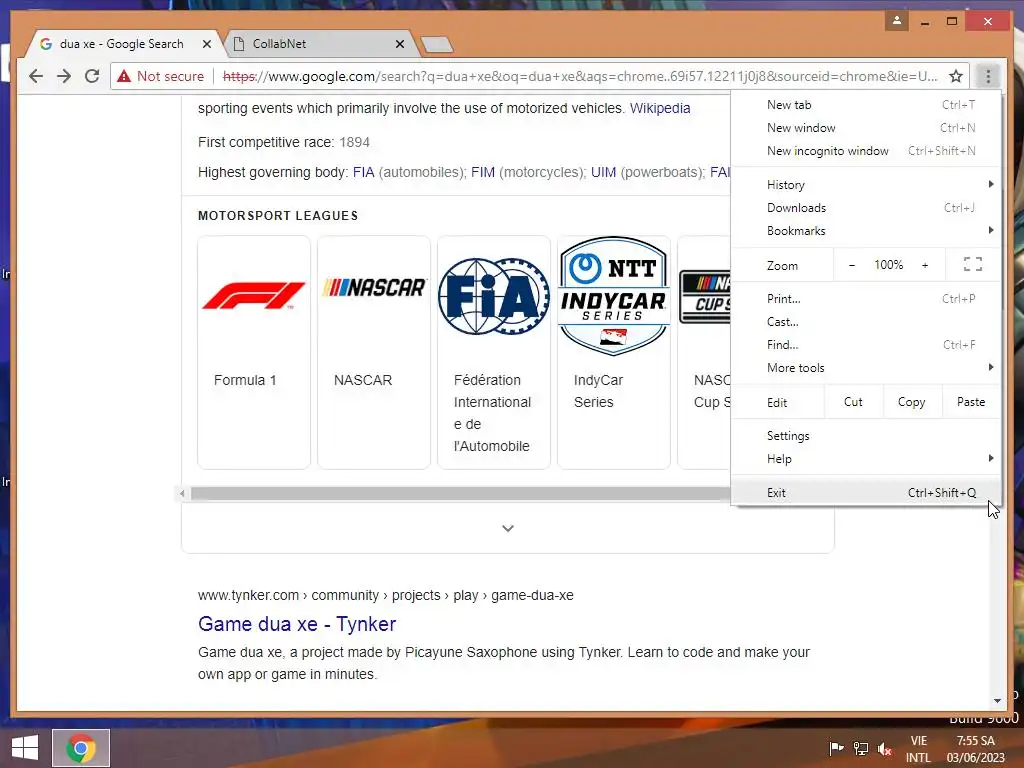1024x768 pixels.
Task: Click Copy in the Edit row
Action: [x=912, y=402]
